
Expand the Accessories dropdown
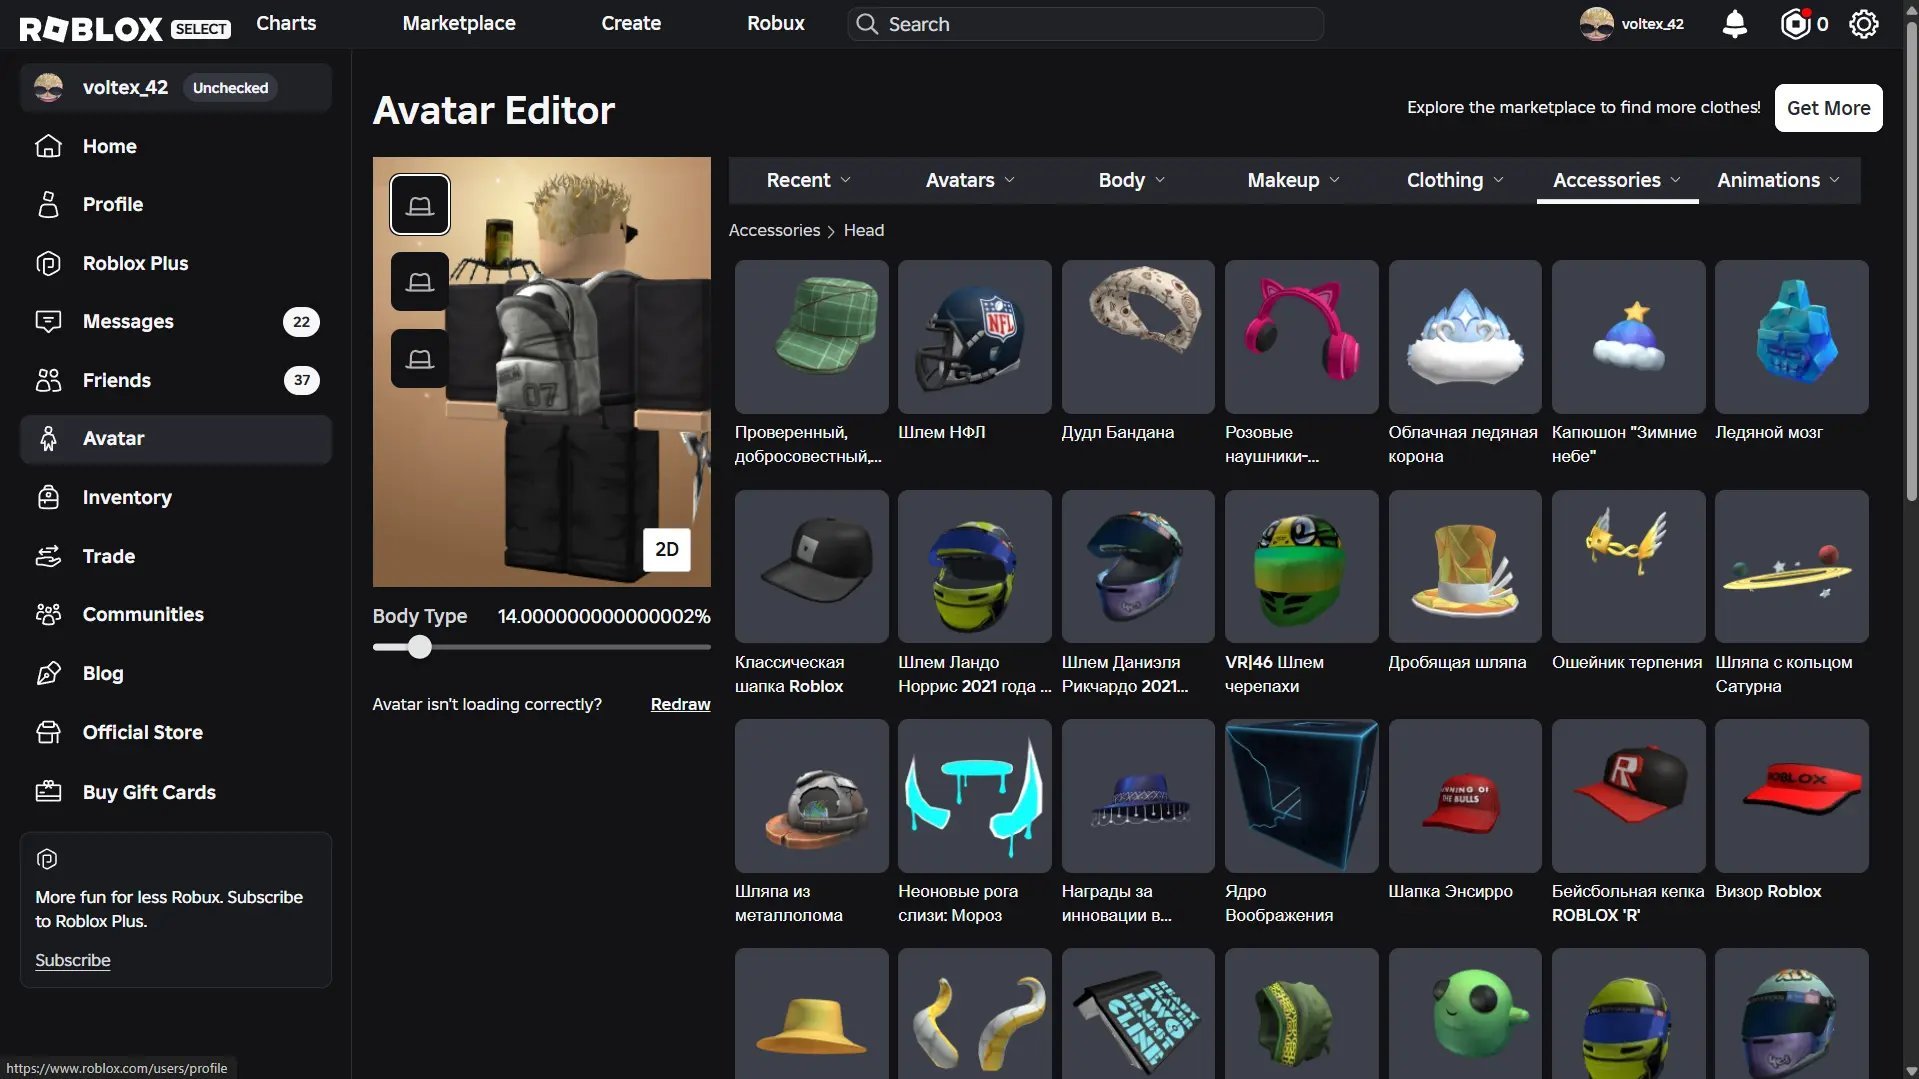point(1617,180)
